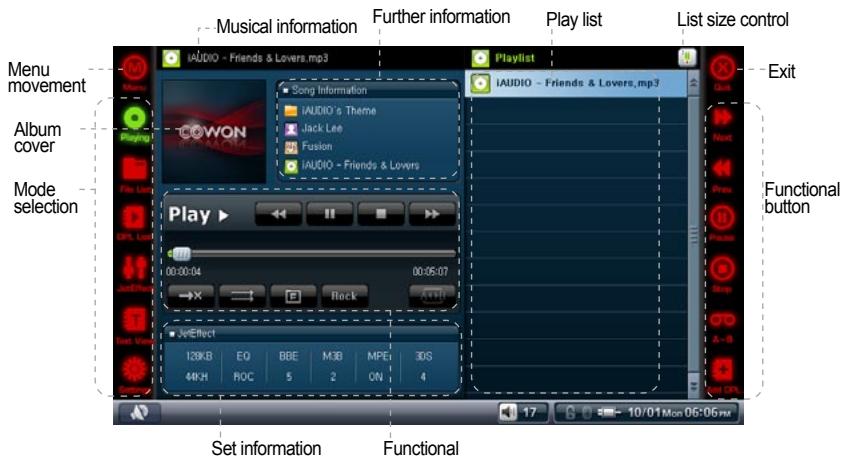This screenshot has width=843, height=459.
Task: Click the music file icon beside title
Action: pos(171,58)
